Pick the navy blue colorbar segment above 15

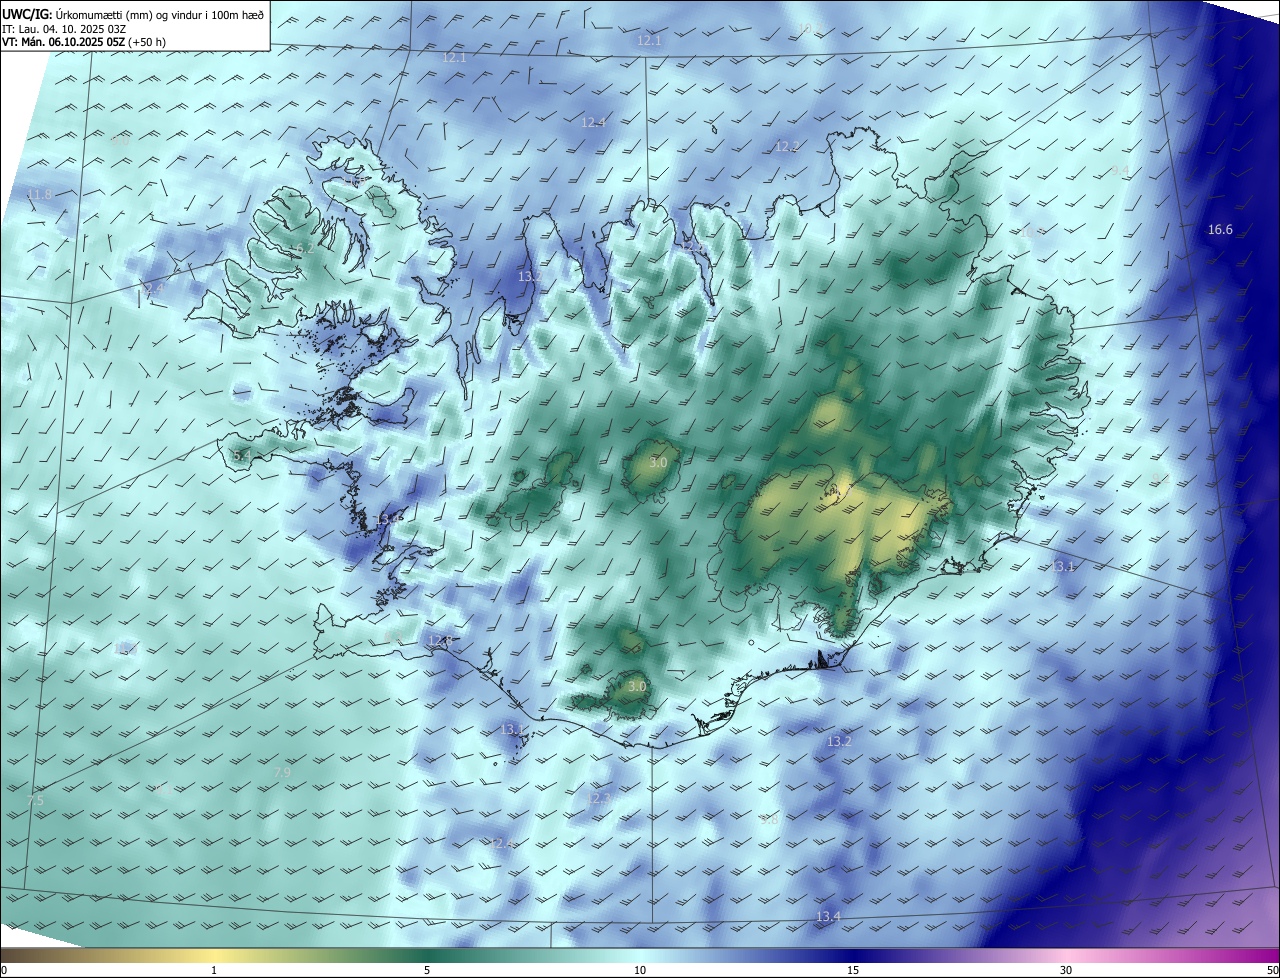click(x=853, y=955)
